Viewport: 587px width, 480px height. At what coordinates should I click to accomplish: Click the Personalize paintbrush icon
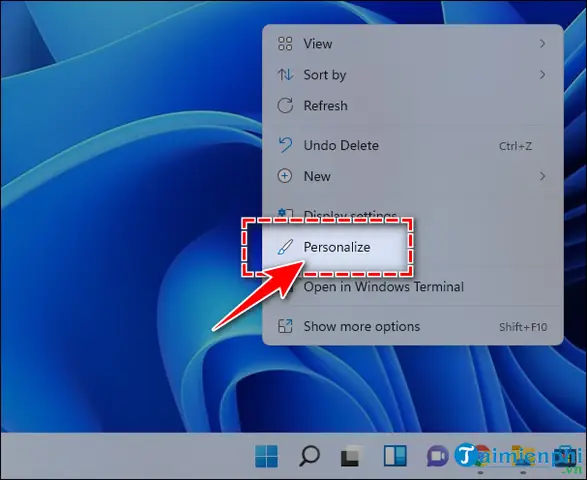click(285, 247)
